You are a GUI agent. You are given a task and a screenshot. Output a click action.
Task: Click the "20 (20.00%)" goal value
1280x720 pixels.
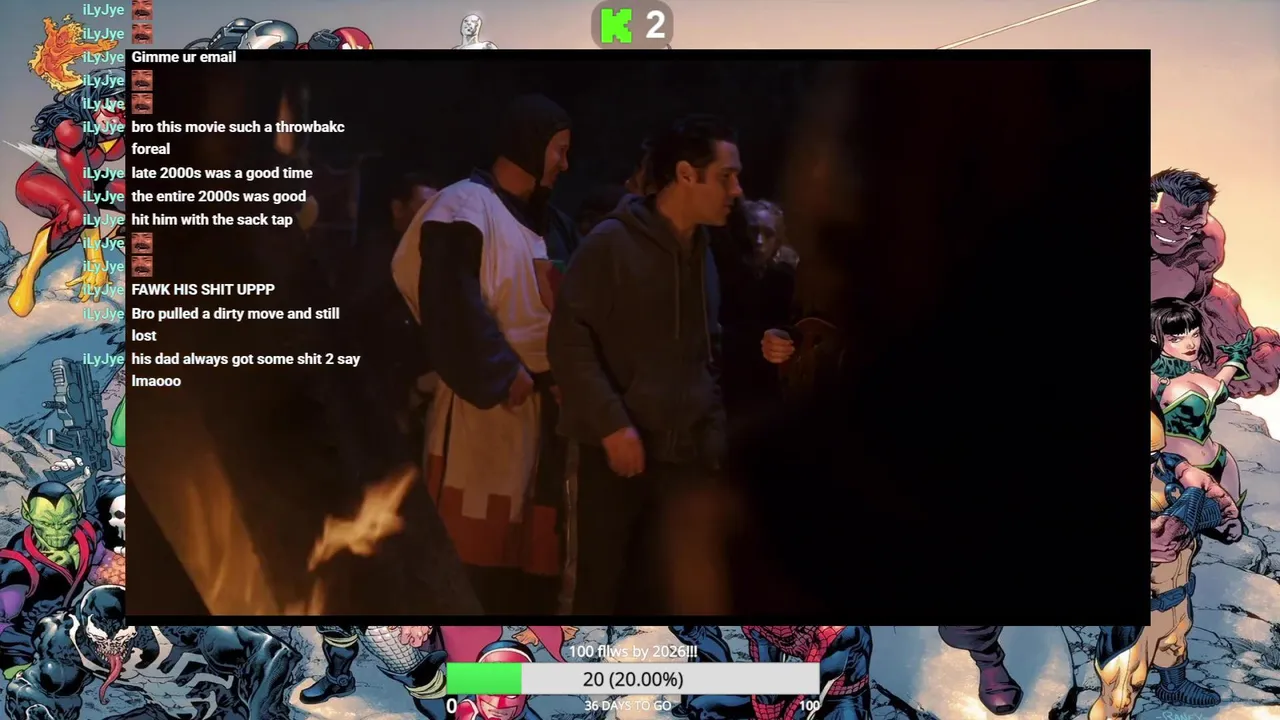click(x=633, y=679)
